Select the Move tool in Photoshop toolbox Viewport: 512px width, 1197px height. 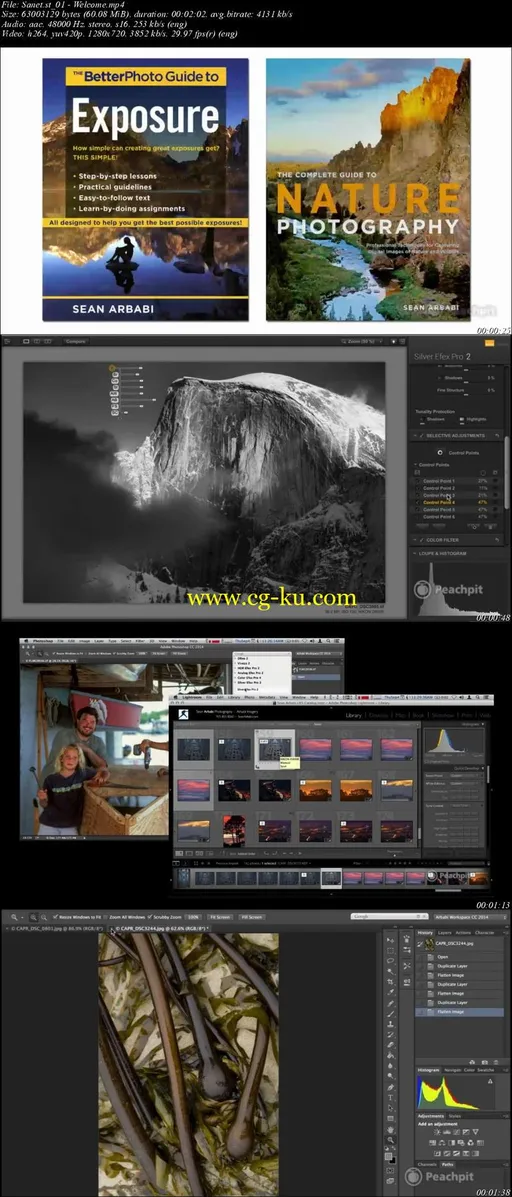click(x=390, y=940)
